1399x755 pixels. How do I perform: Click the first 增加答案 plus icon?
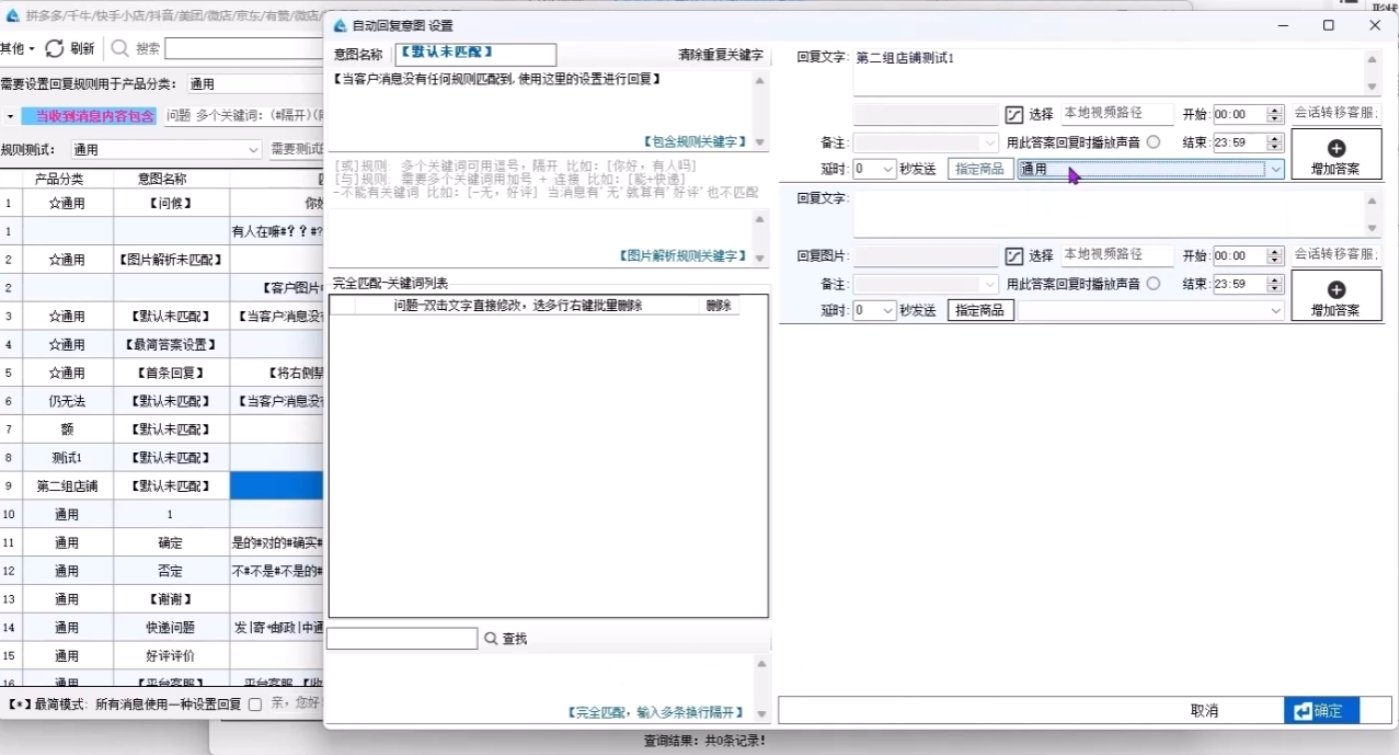pyautogui.click(x=1335, y=148)
